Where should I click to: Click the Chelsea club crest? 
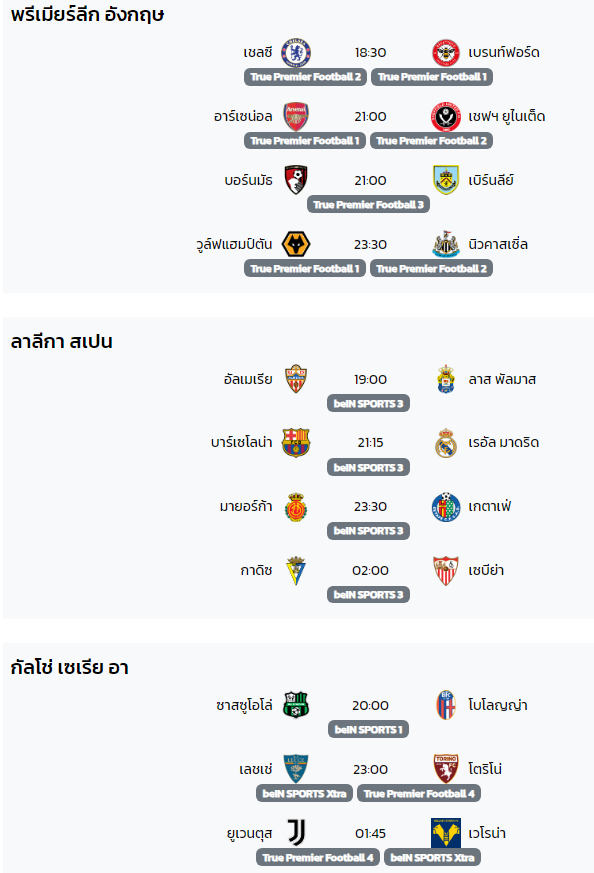point(296,53)
